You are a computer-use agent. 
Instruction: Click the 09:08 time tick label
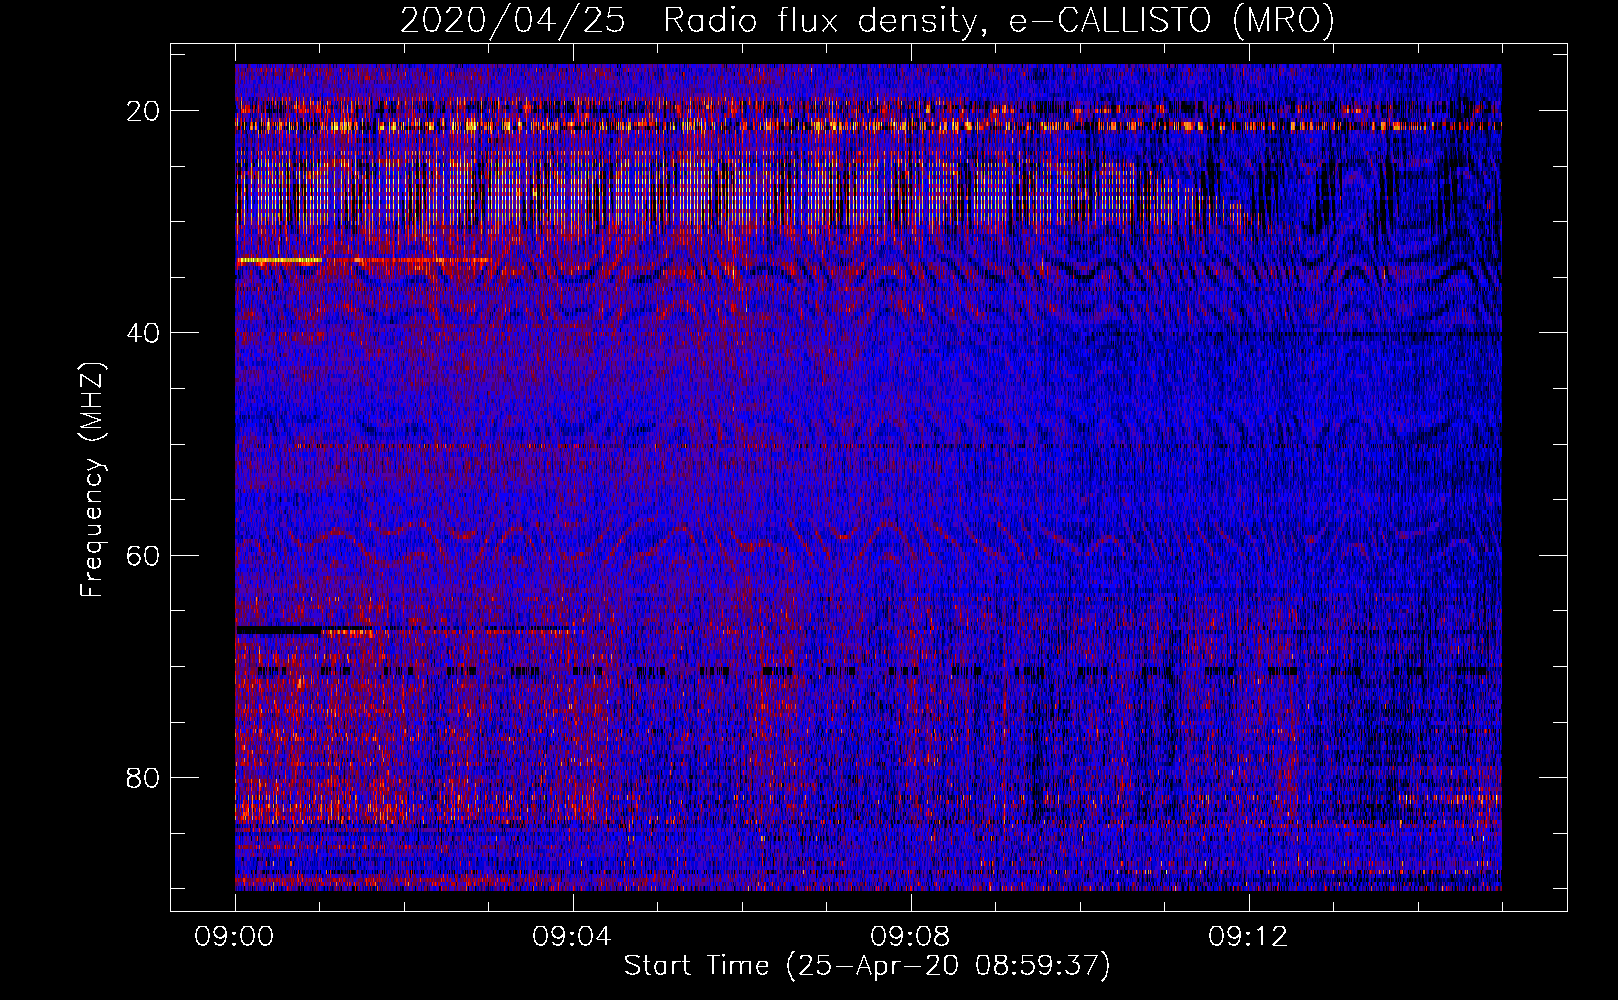point(911,937)
